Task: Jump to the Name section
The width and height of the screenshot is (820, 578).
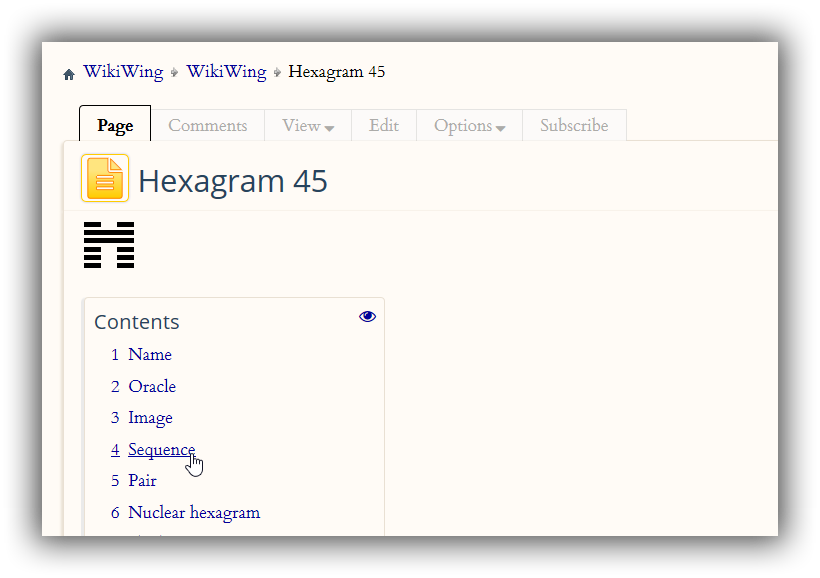Action: [150, 355]
